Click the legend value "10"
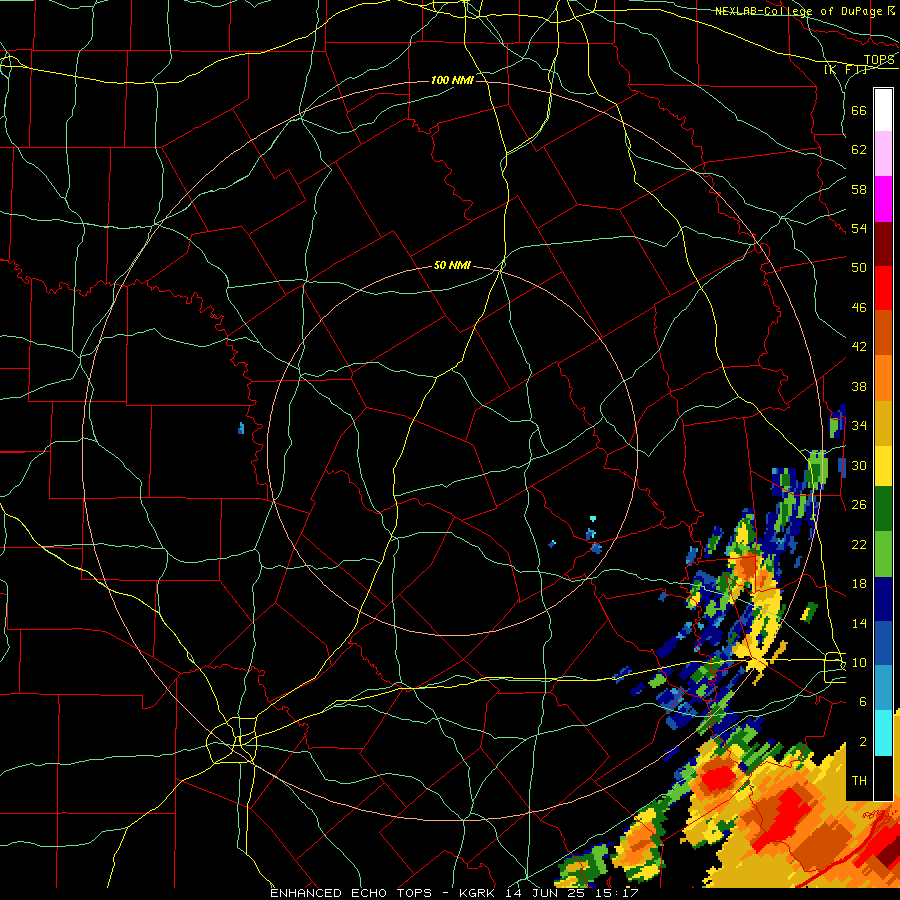The image size is (900, 900). click(859, 662)
